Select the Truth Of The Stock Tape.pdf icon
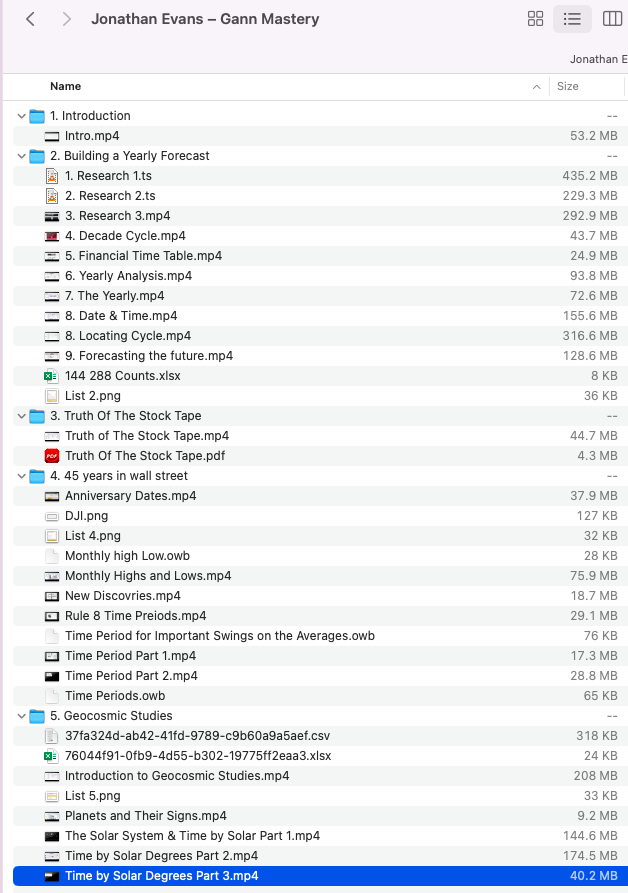 pyautogui.click(x=52, y=456)
